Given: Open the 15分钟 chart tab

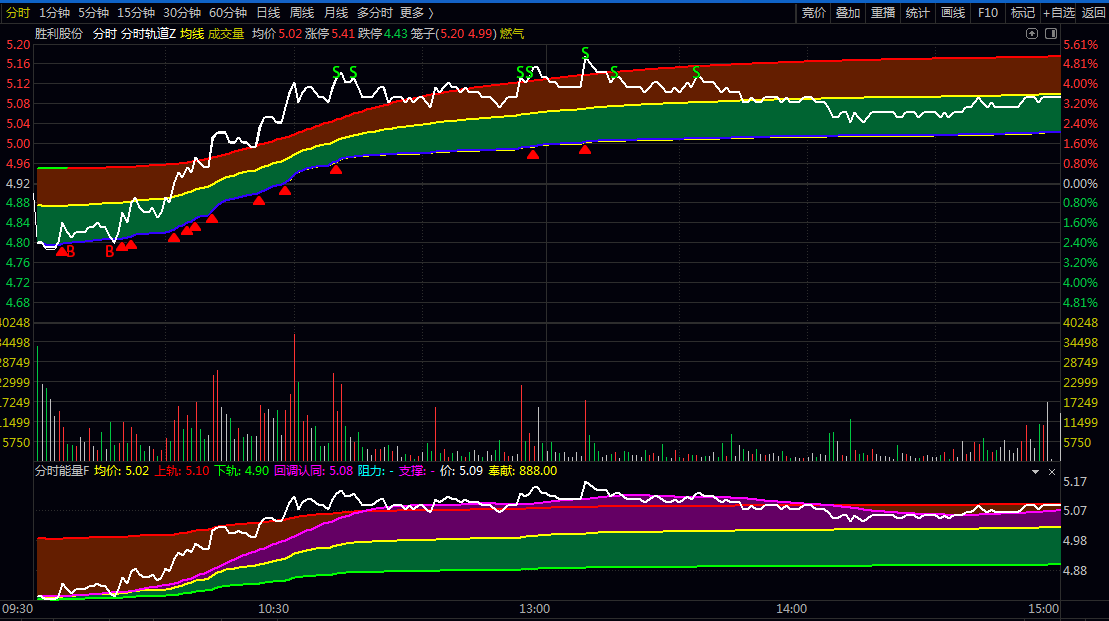Looking at the screenshot, I should (136, 13).
